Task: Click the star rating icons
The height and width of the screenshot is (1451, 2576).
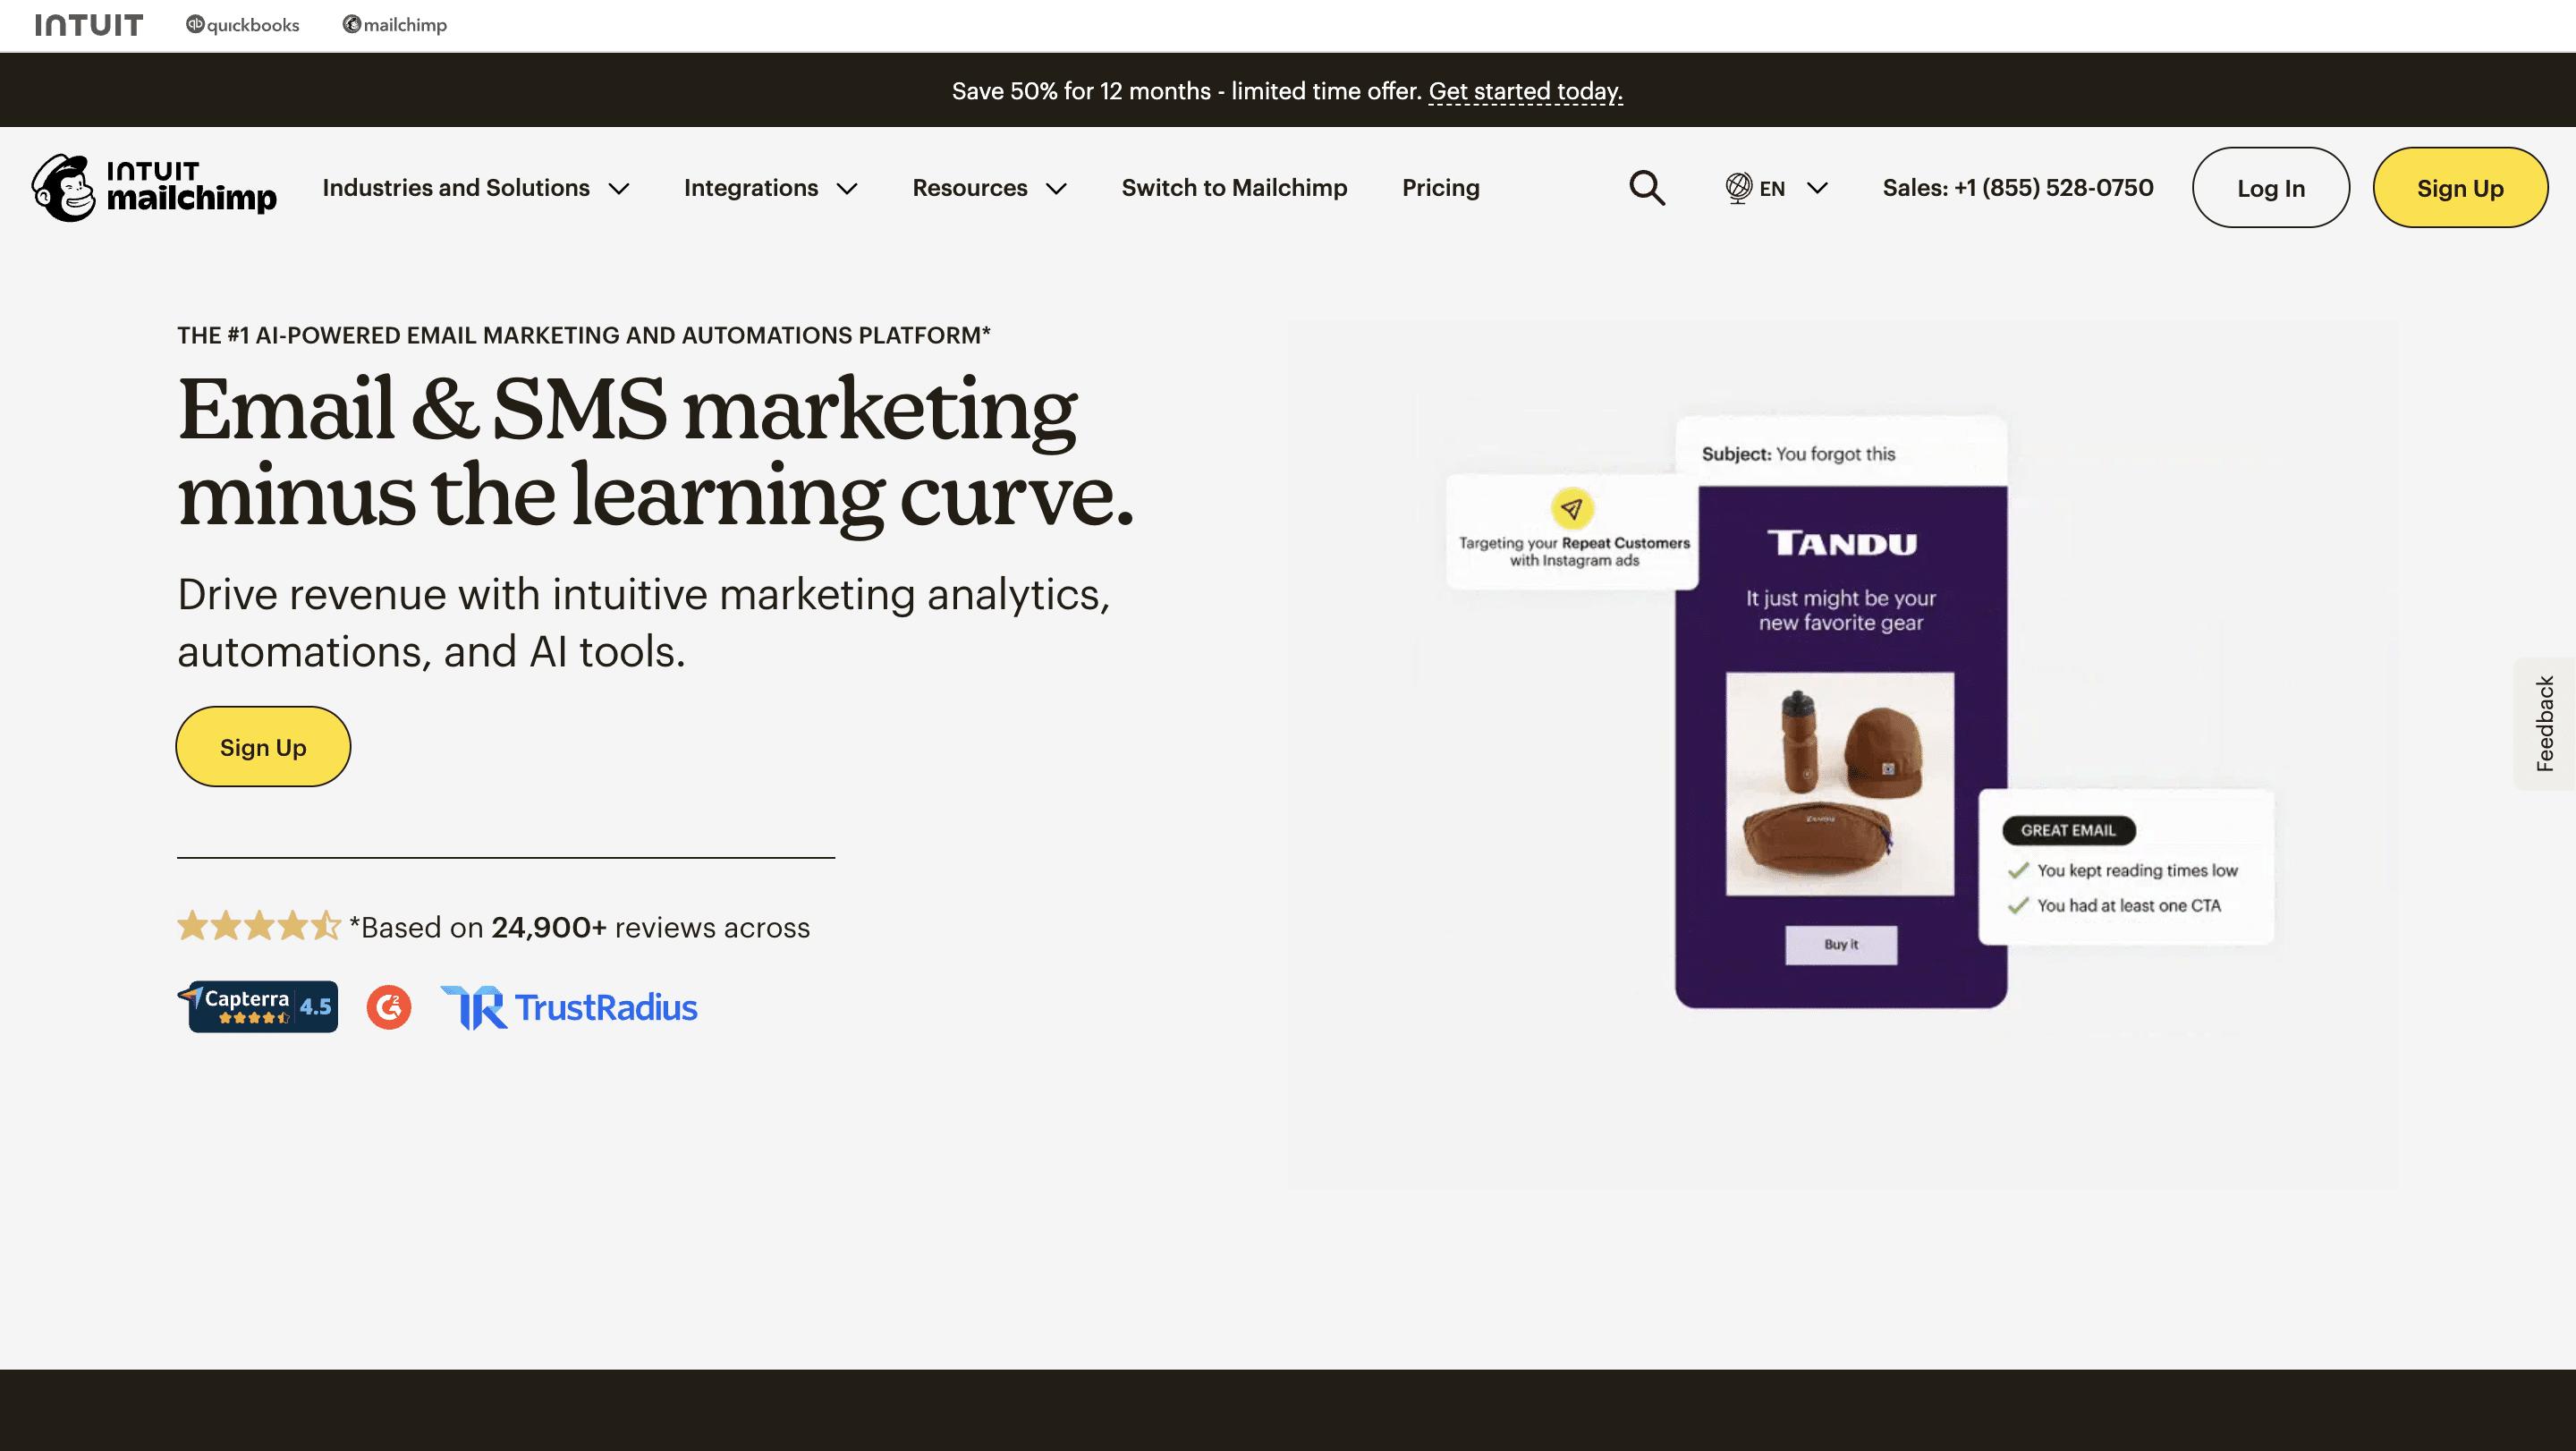Action: (x=259, y=926)
